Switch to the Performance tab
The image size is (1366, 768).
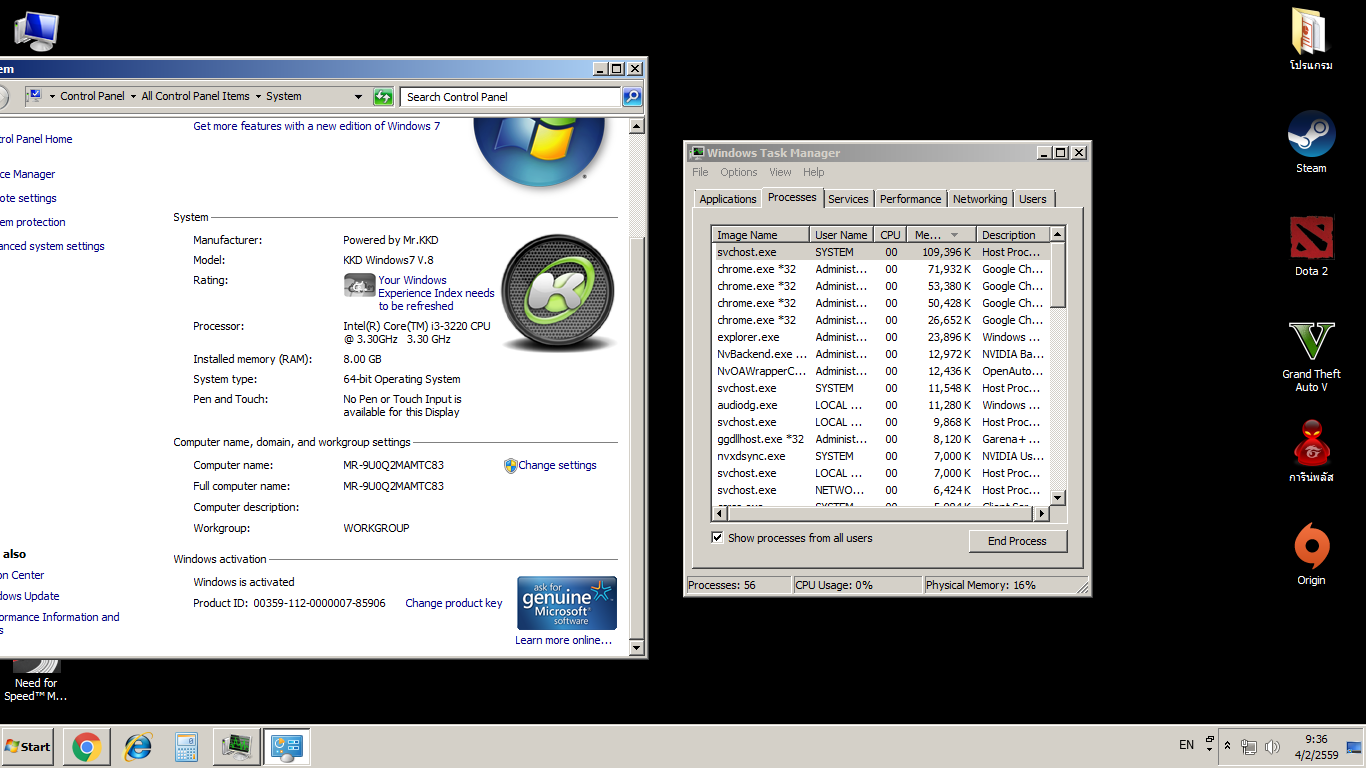coord(910,199)
